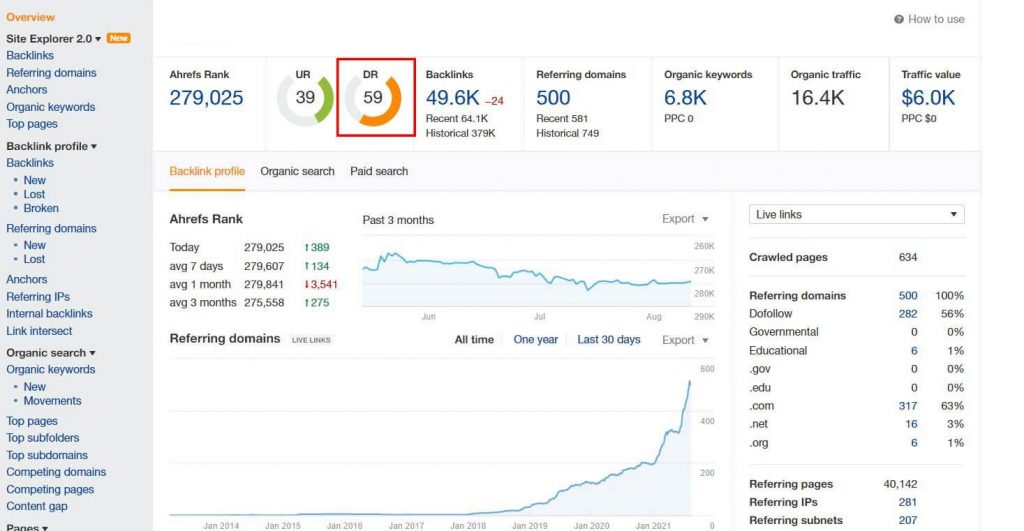Click the Traffic value $6.0K
The height and width of the screenshot is (531, 1024).
(928, 98)
